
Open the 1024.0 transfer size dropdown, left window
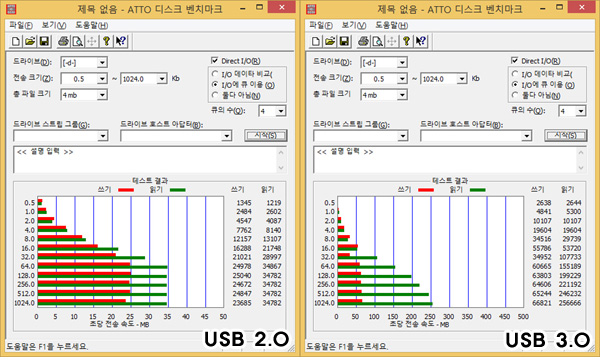tap(162, 79)
